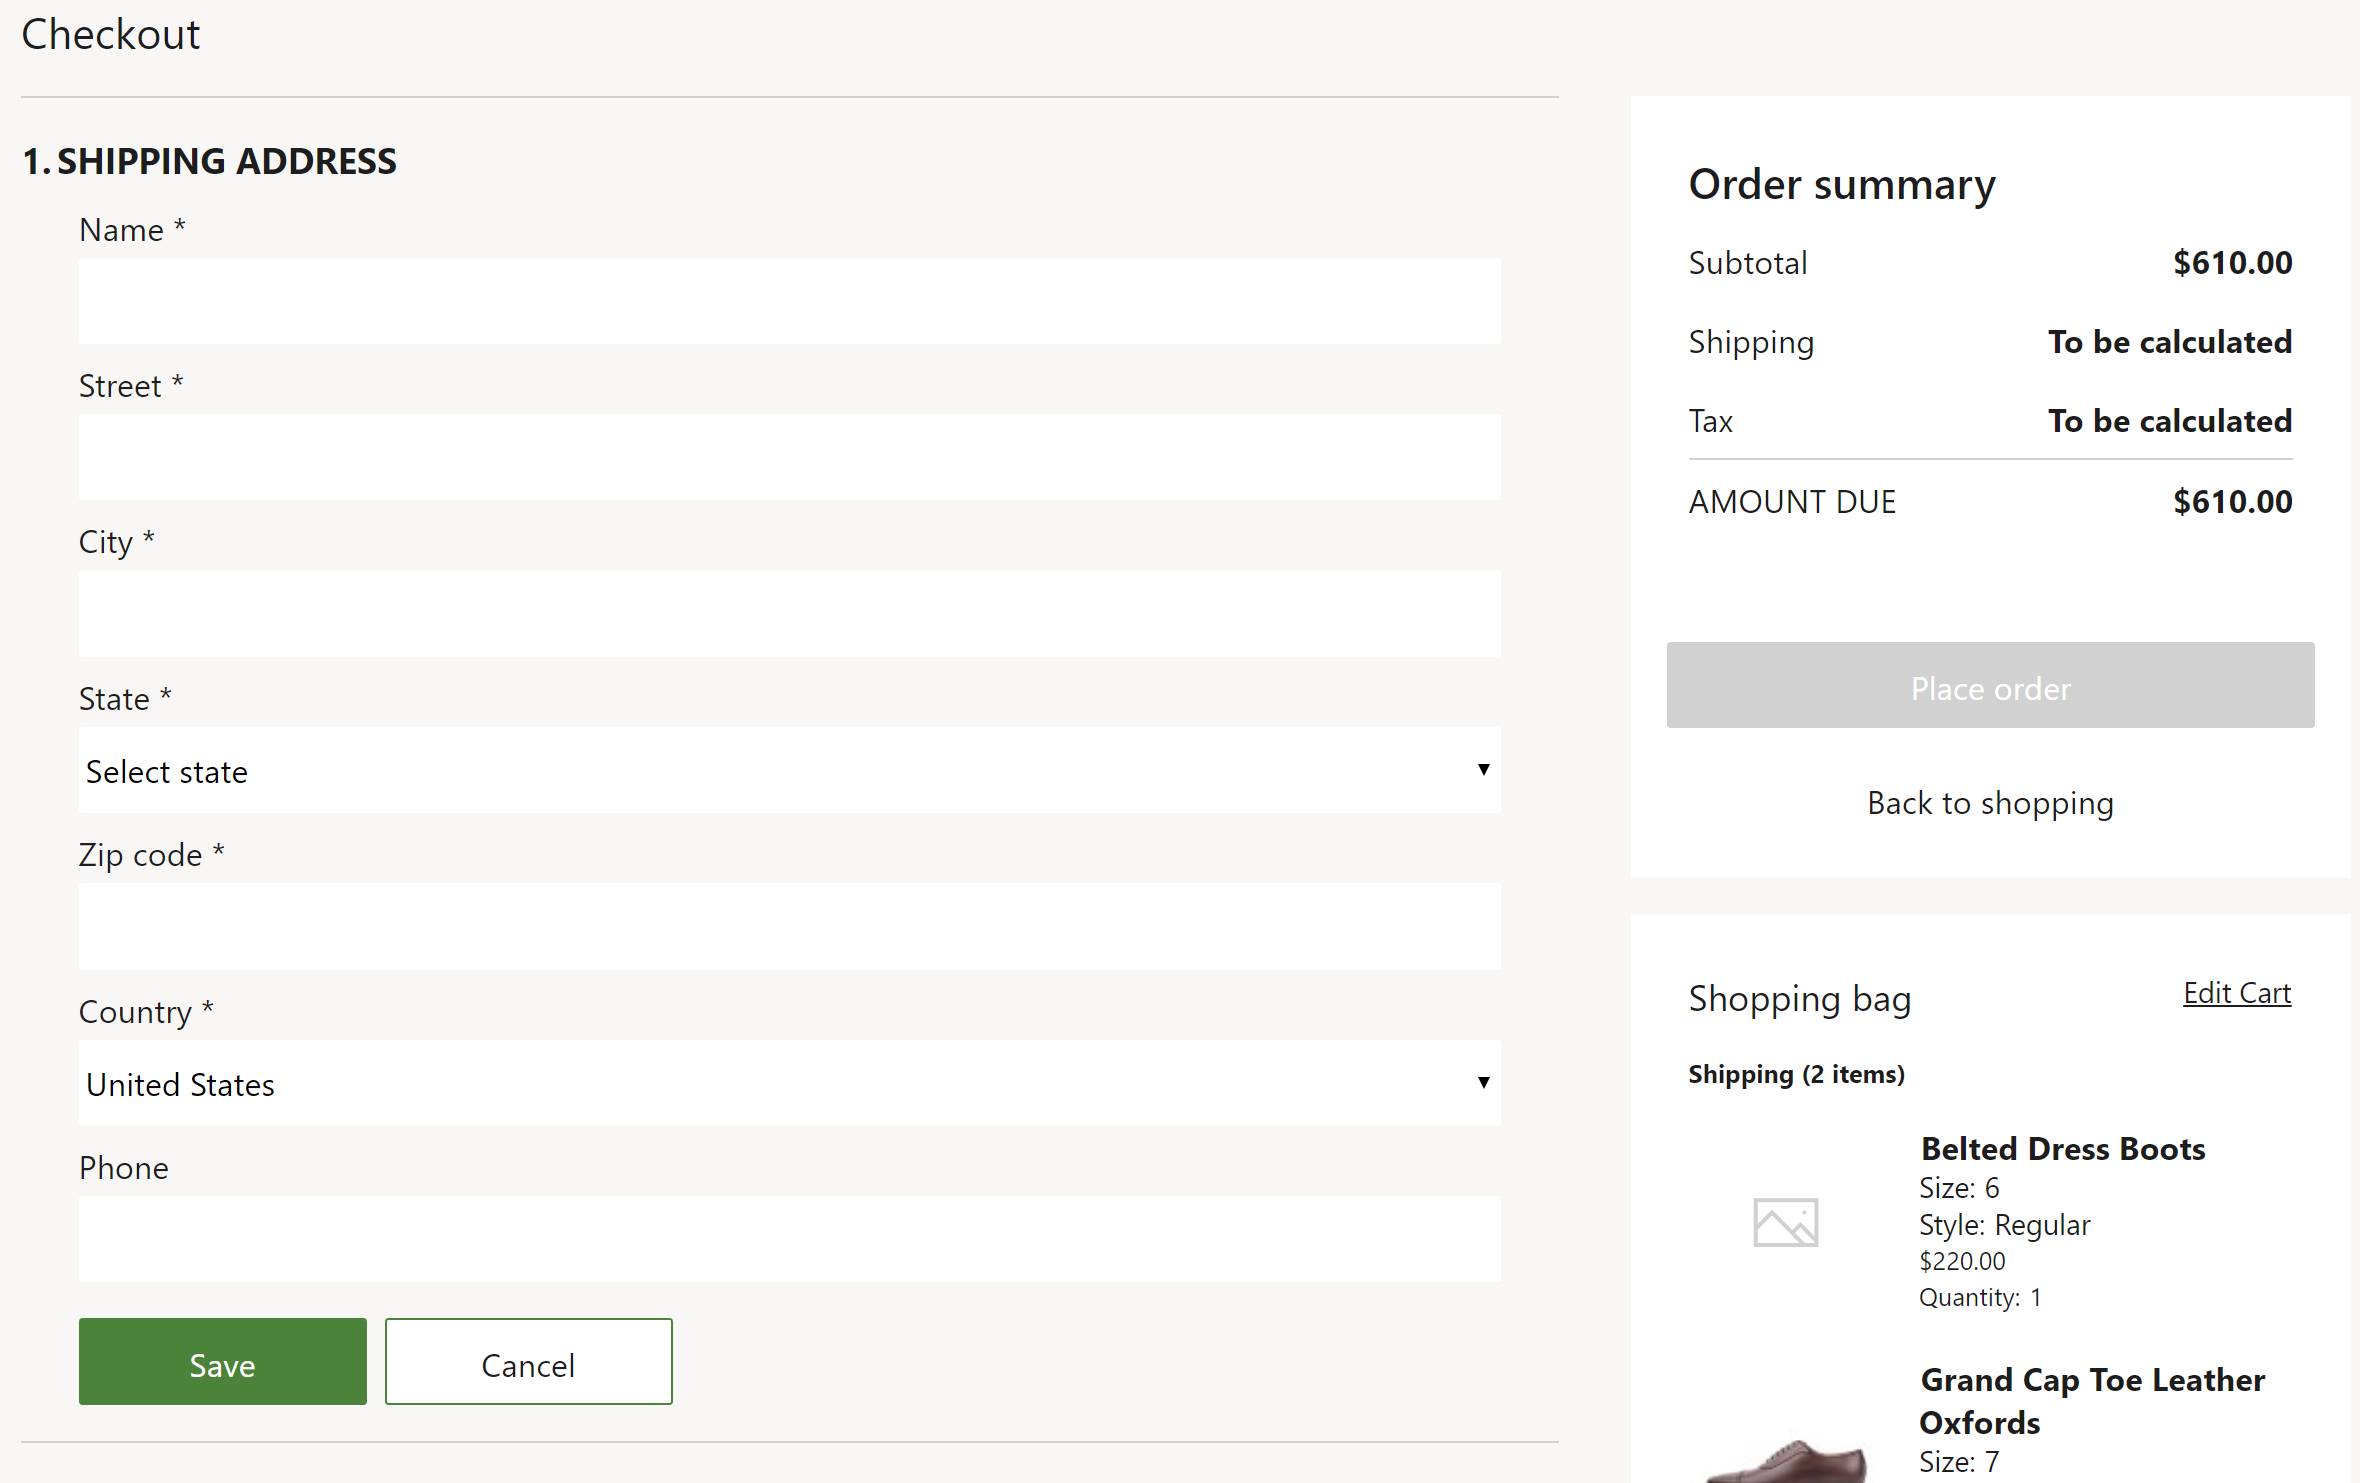Click the City input field
The image size is (2360, 1483).
click(x=789, y=613)
